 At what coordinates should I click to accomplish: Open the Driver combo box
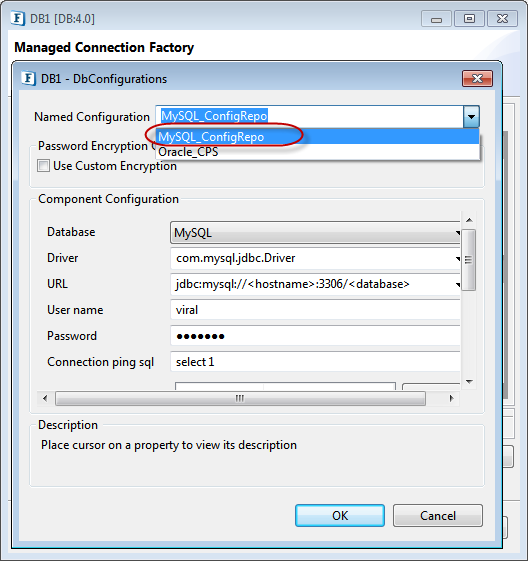316,258
